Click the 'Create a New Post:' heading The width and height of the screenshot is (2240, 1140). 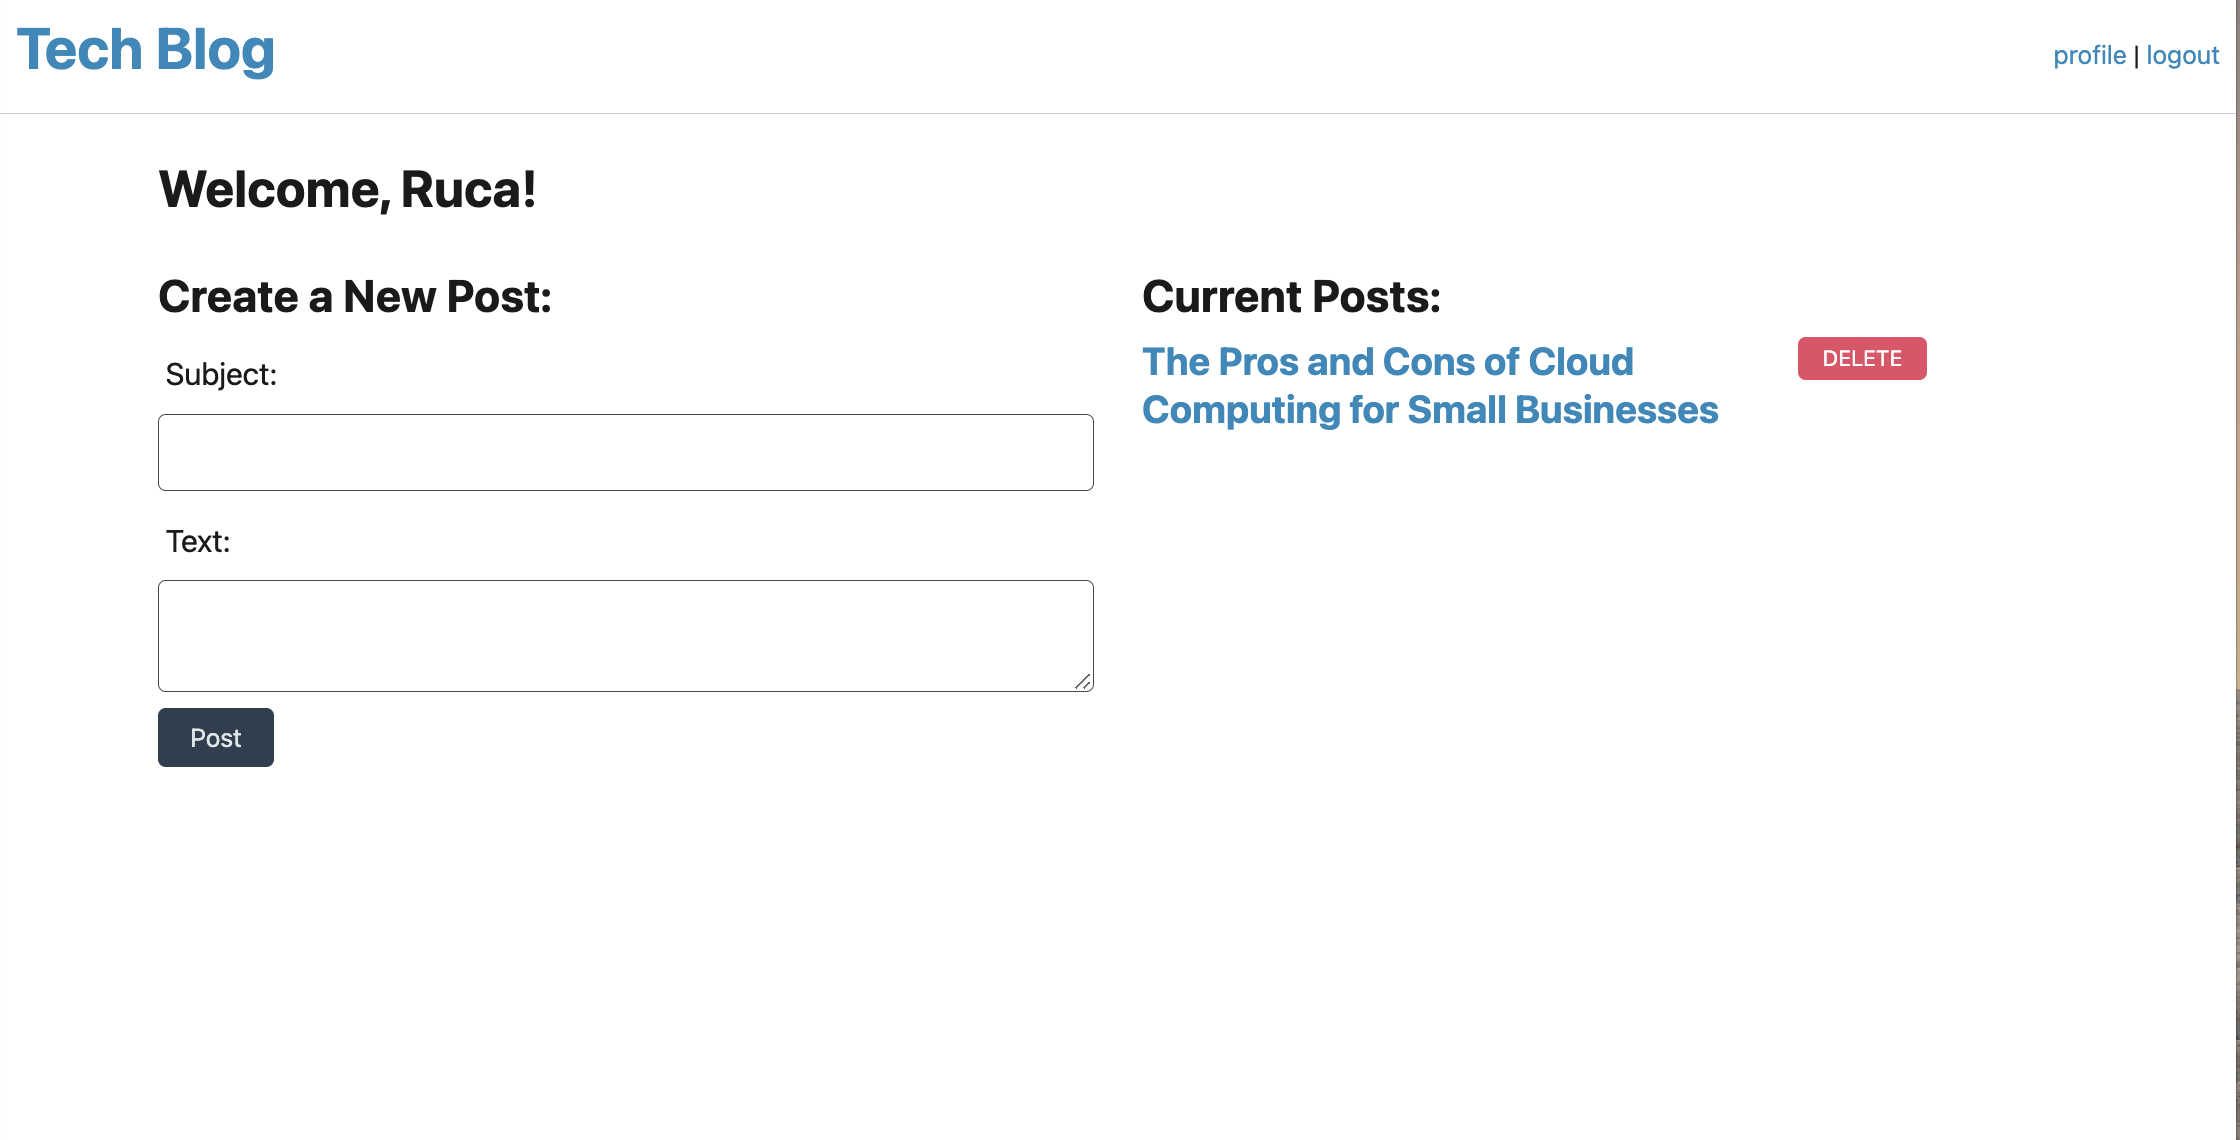click(x=355, y=297)
